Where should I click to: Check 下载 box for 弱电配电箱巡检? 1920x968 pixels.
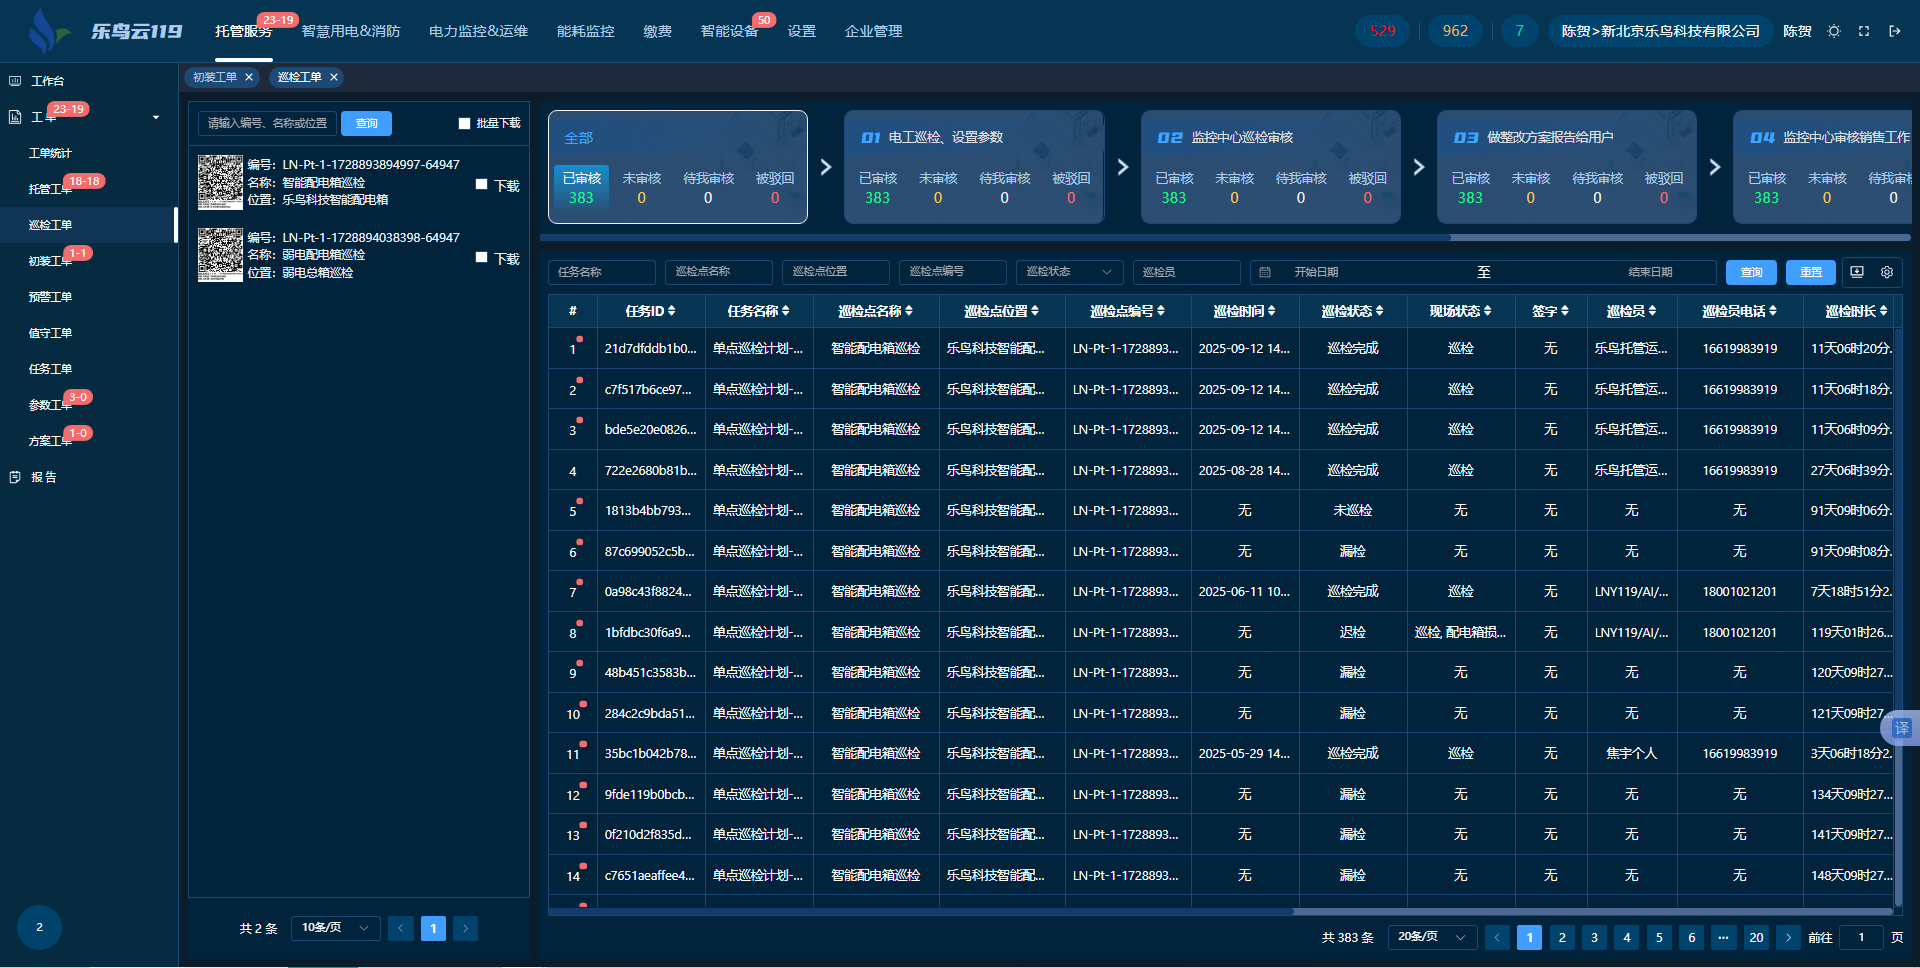(482, 258)
